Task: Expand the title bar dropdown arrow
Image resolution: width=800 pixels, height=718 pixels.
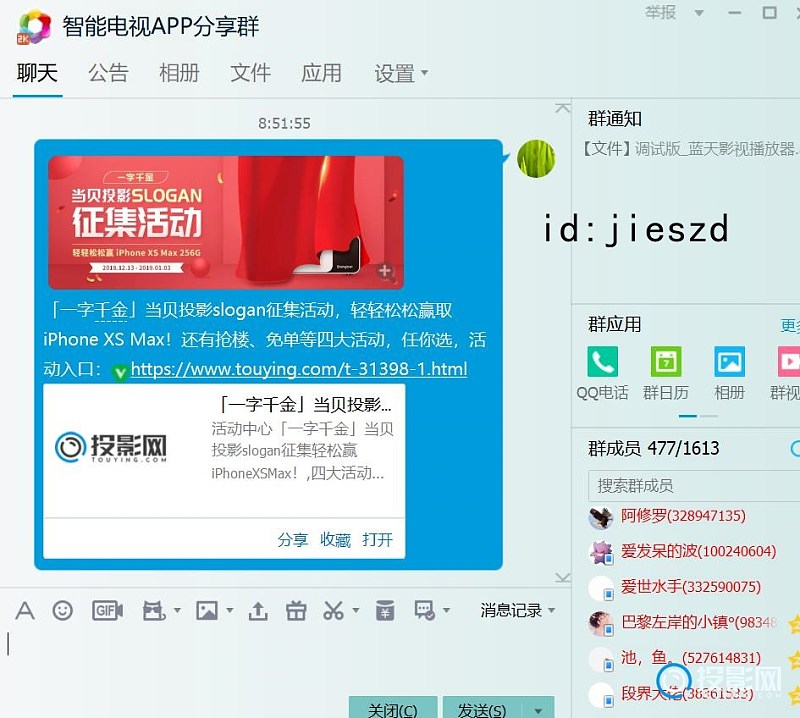Action: [699, 13]
